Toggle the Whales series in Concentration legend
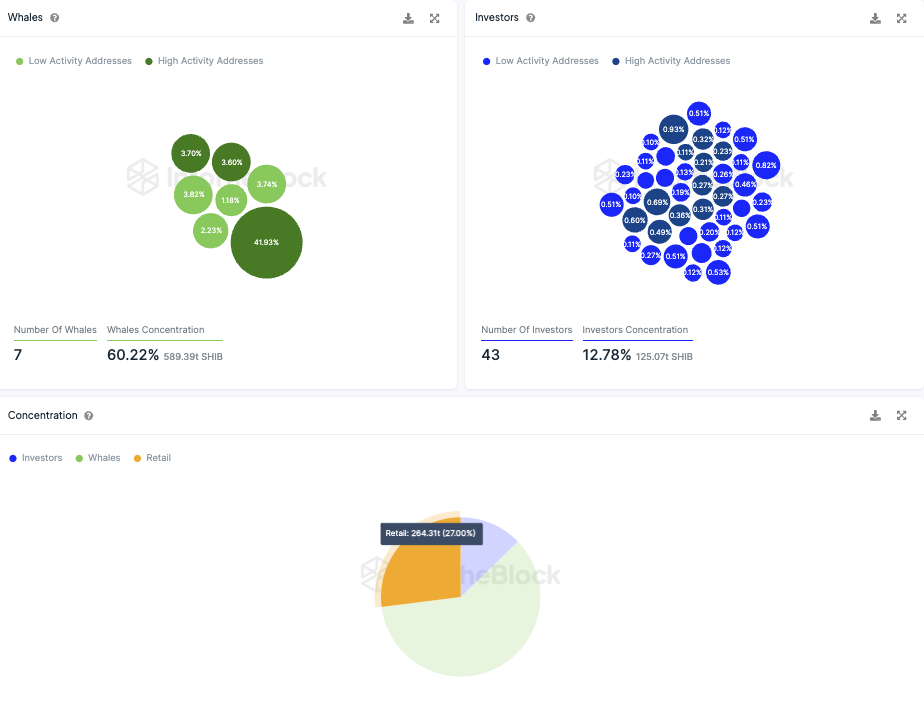The width and height of the screenshot is (924, 714). pos(98,458)
